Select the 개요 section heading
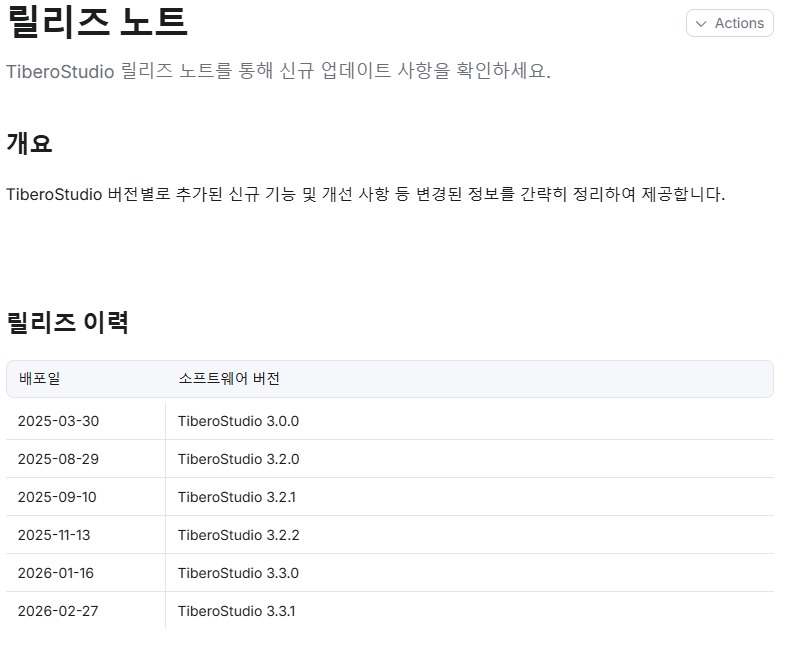This screenshot has height=657, width=793. point(29,143)
